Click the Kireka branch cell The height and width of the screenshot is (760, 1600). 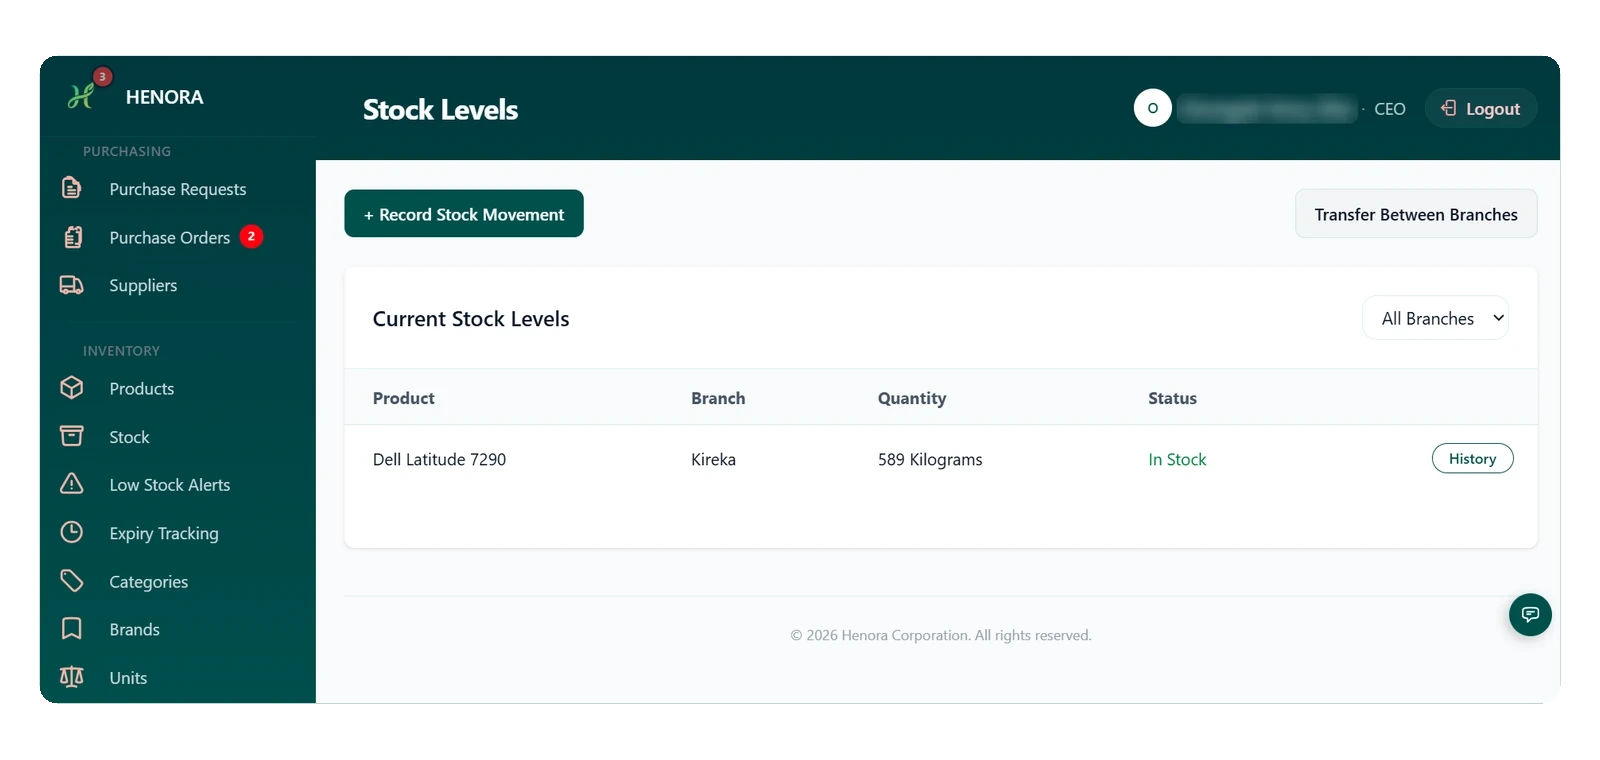click(713, 459)
